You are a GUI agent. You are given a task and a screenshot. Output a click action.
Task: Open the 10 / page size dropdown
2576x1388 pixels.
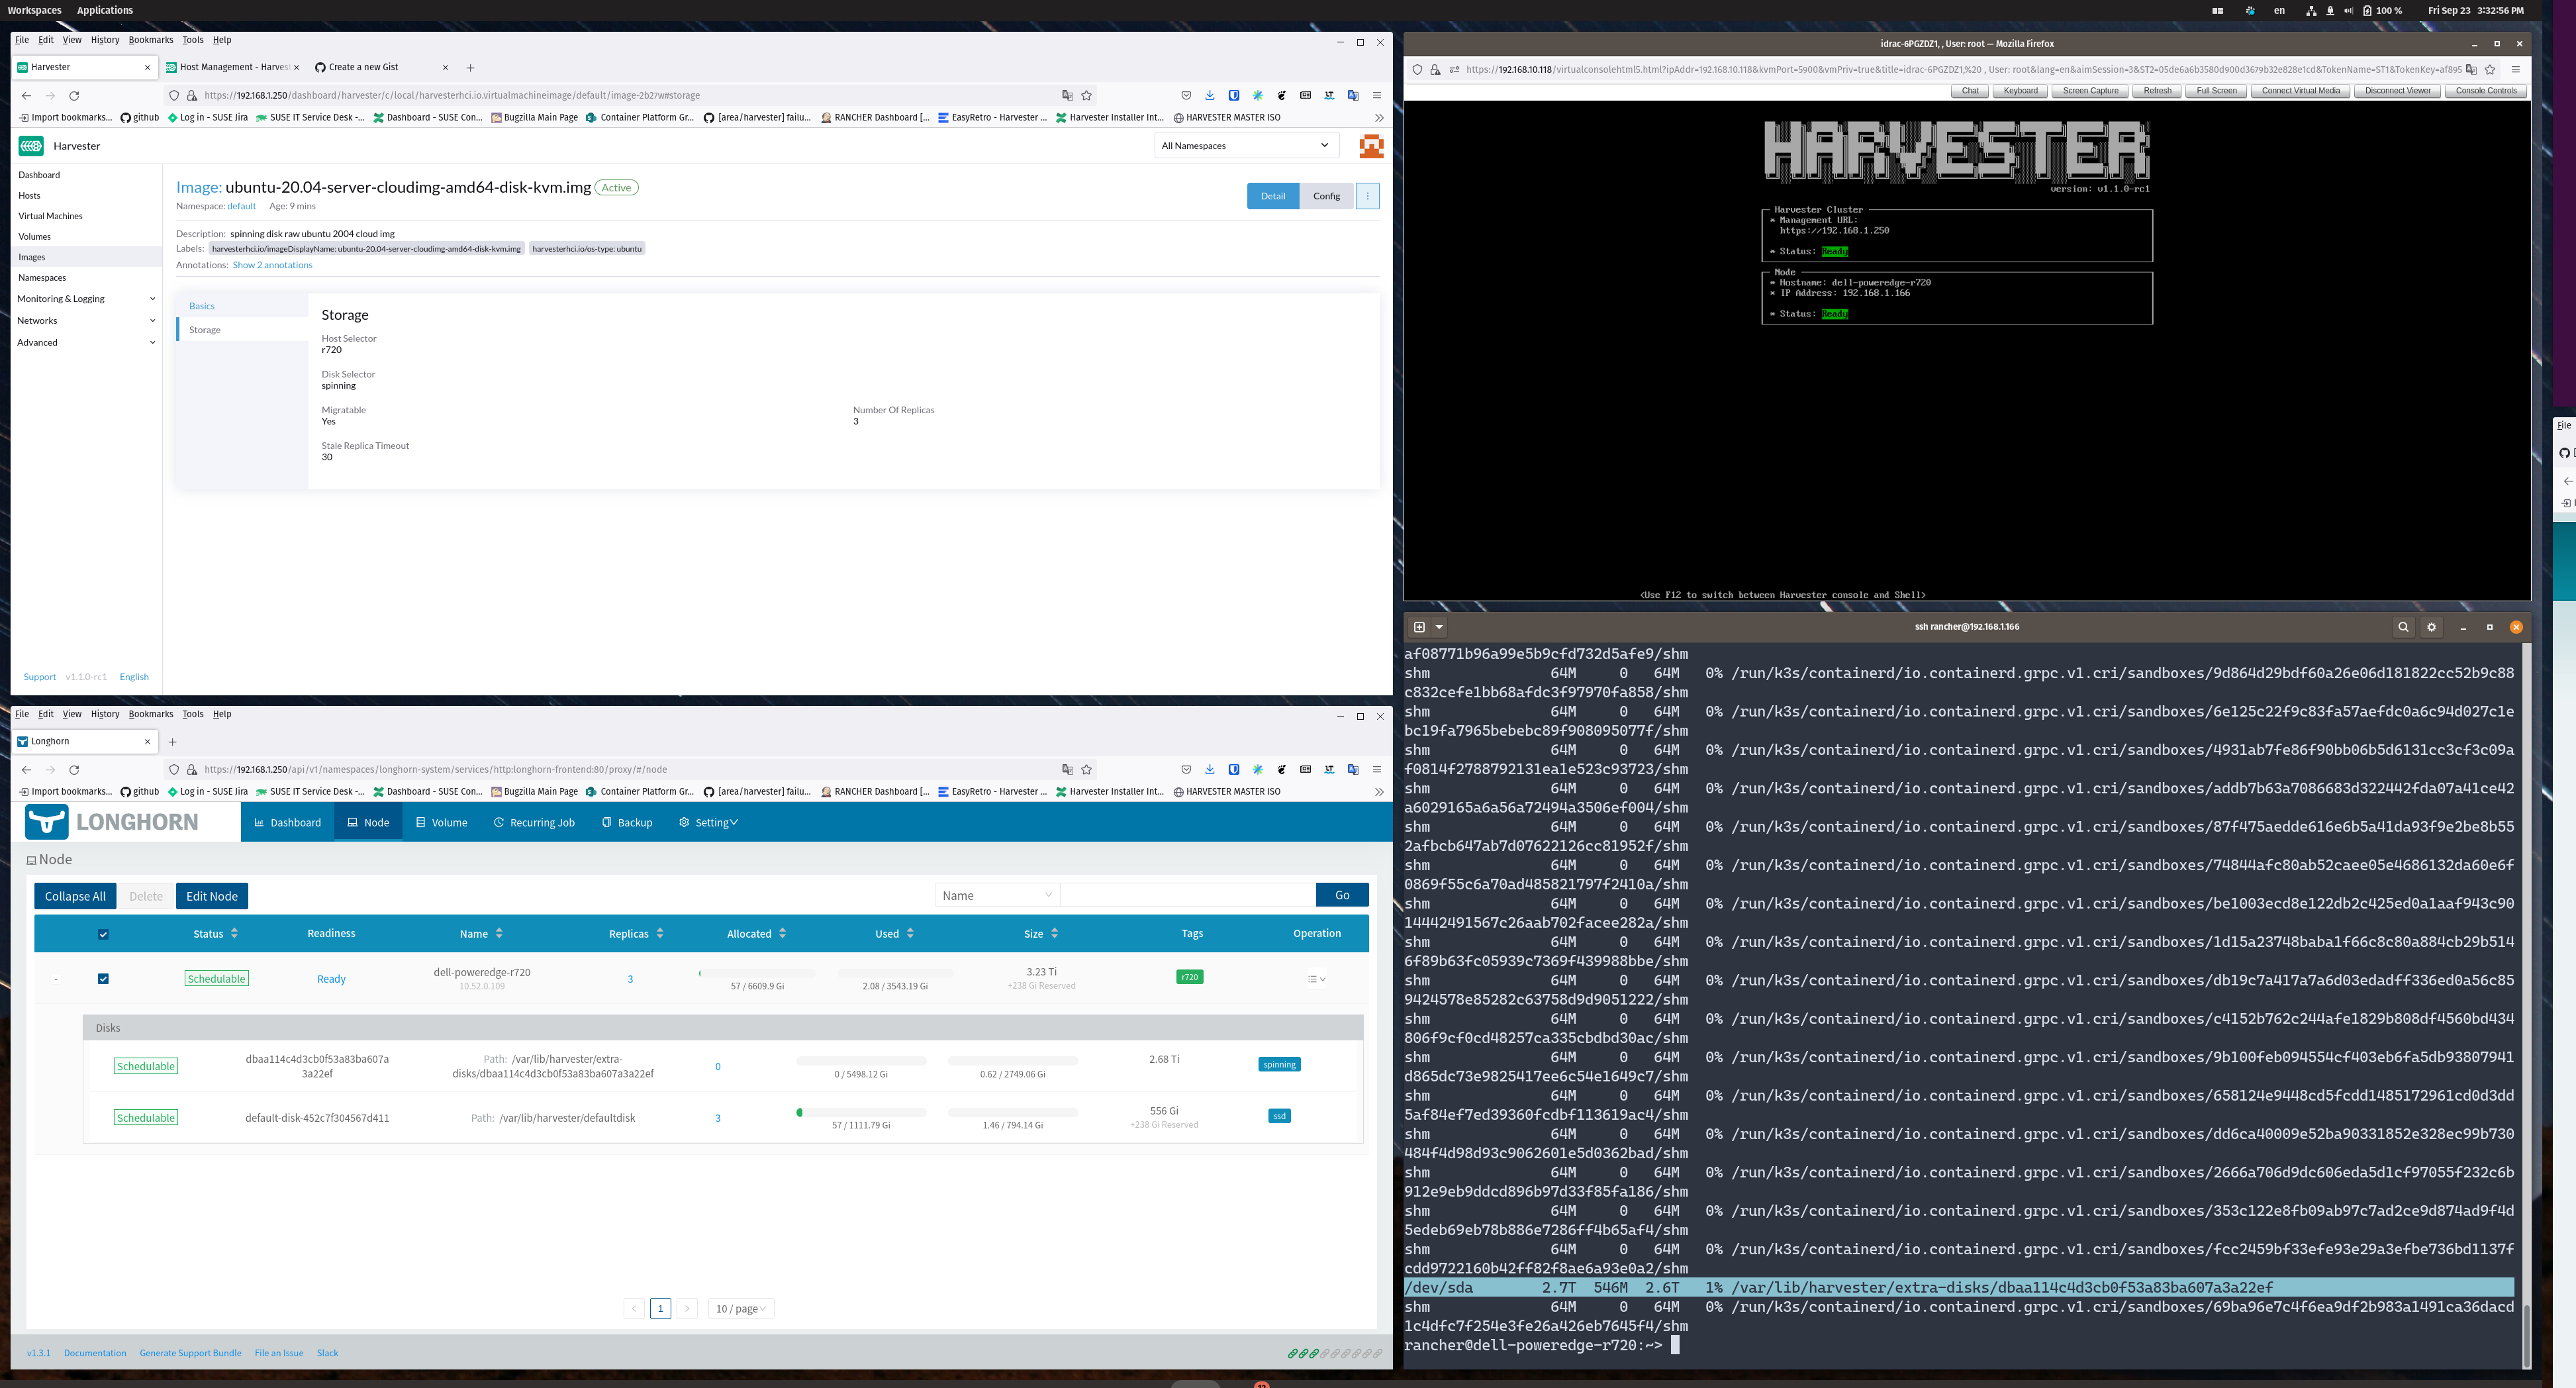(x=740, y=1308)
